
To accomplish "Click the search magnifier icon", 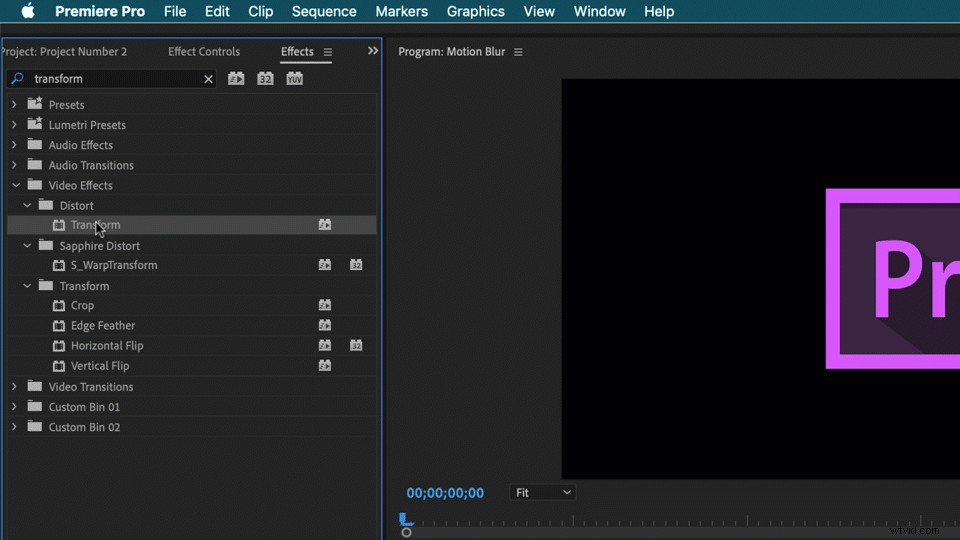I will click(17, 78).
